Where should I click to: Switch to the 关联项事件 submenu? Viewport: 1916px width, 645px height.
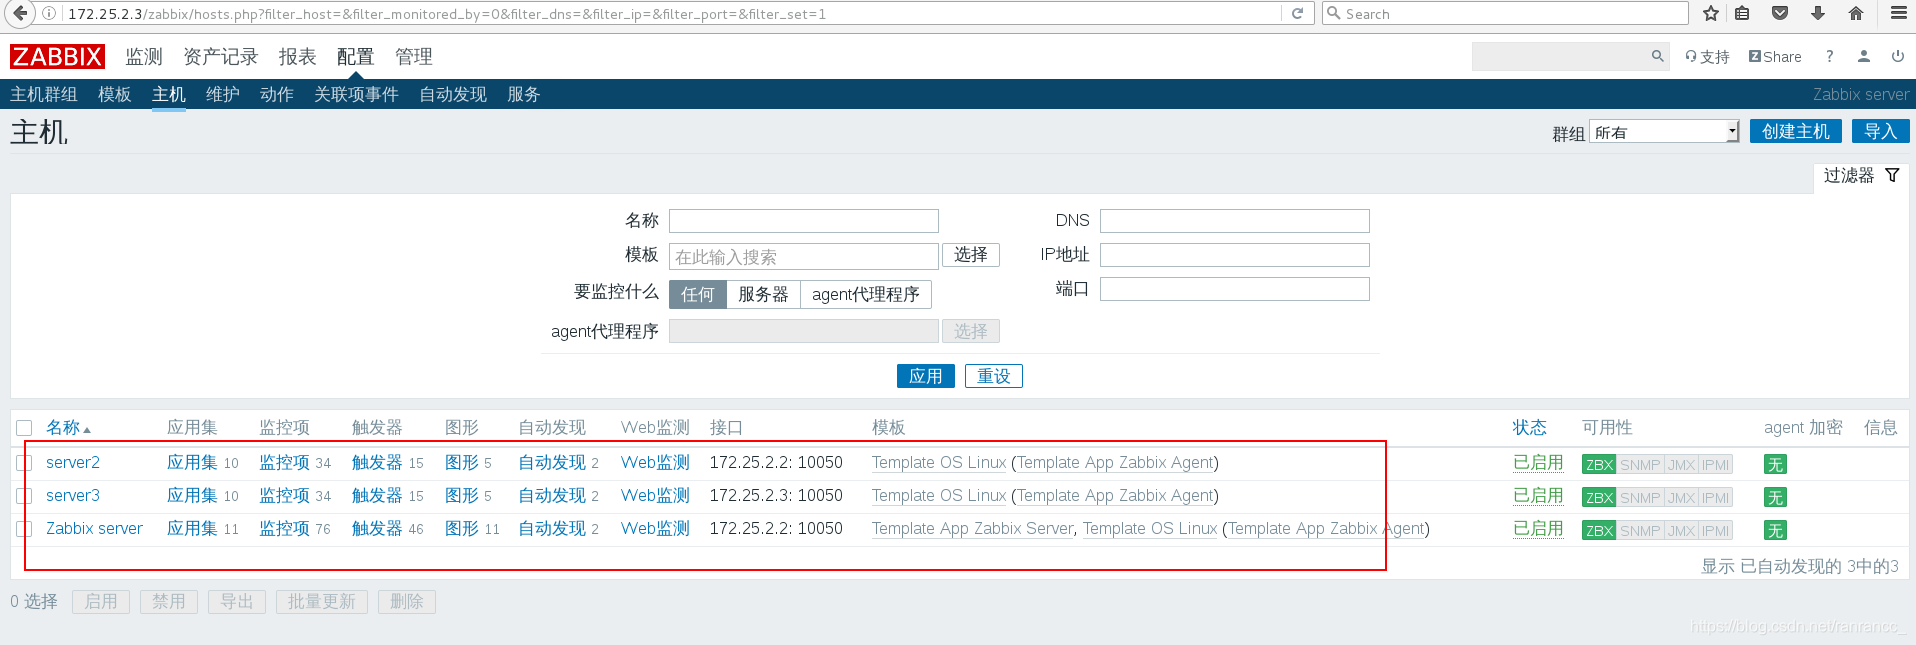click(x=356, y=94)
